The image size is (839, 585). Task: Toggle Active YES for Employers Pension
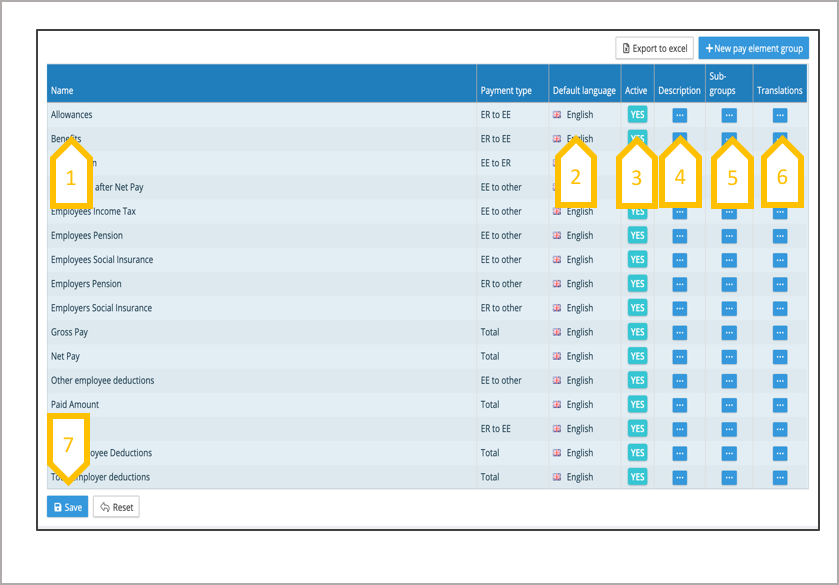pos(637,284)
